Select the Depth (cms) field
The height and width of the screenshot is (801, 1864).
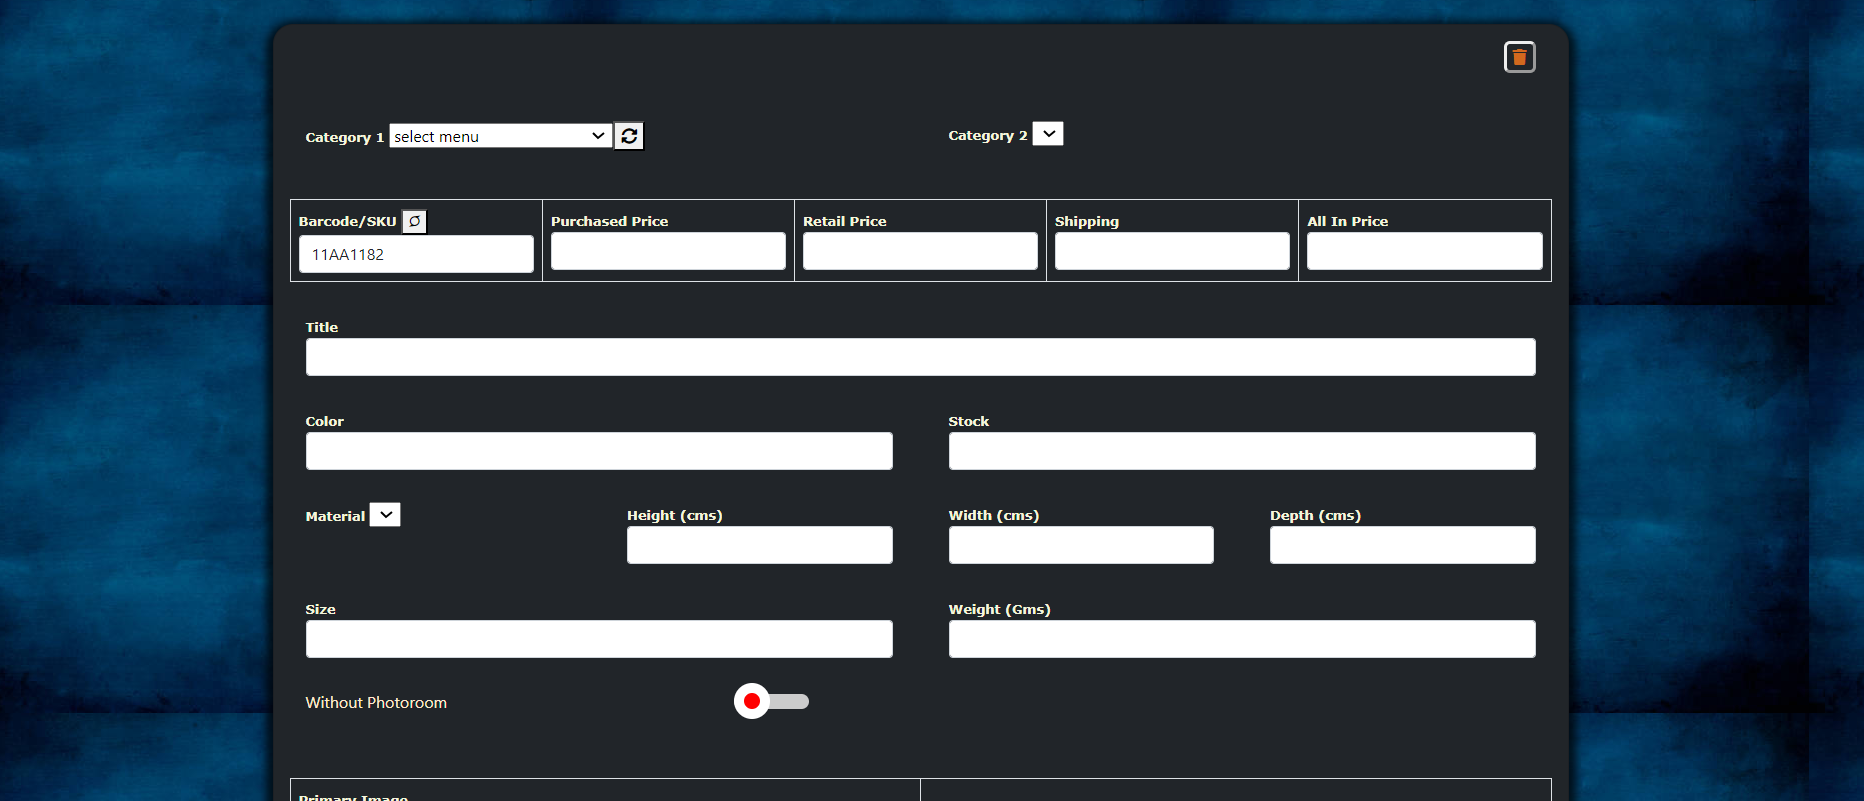point(1402,545)
